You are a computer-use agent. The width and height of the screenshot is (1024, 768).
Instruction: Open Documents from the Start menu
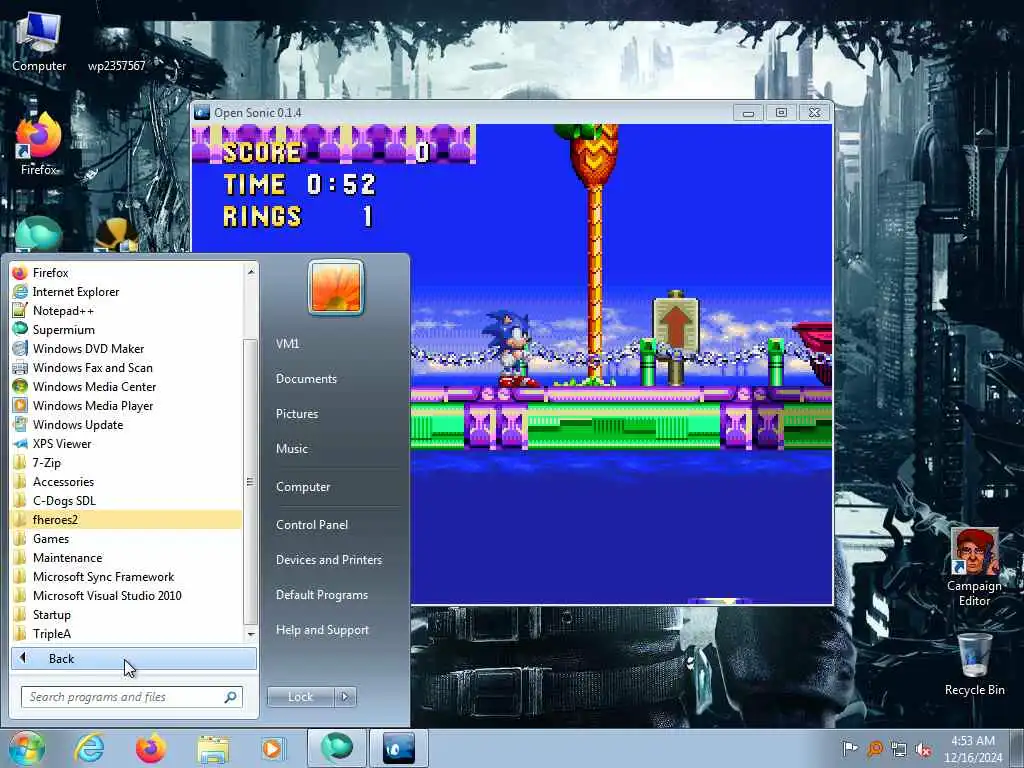(306, 379)
